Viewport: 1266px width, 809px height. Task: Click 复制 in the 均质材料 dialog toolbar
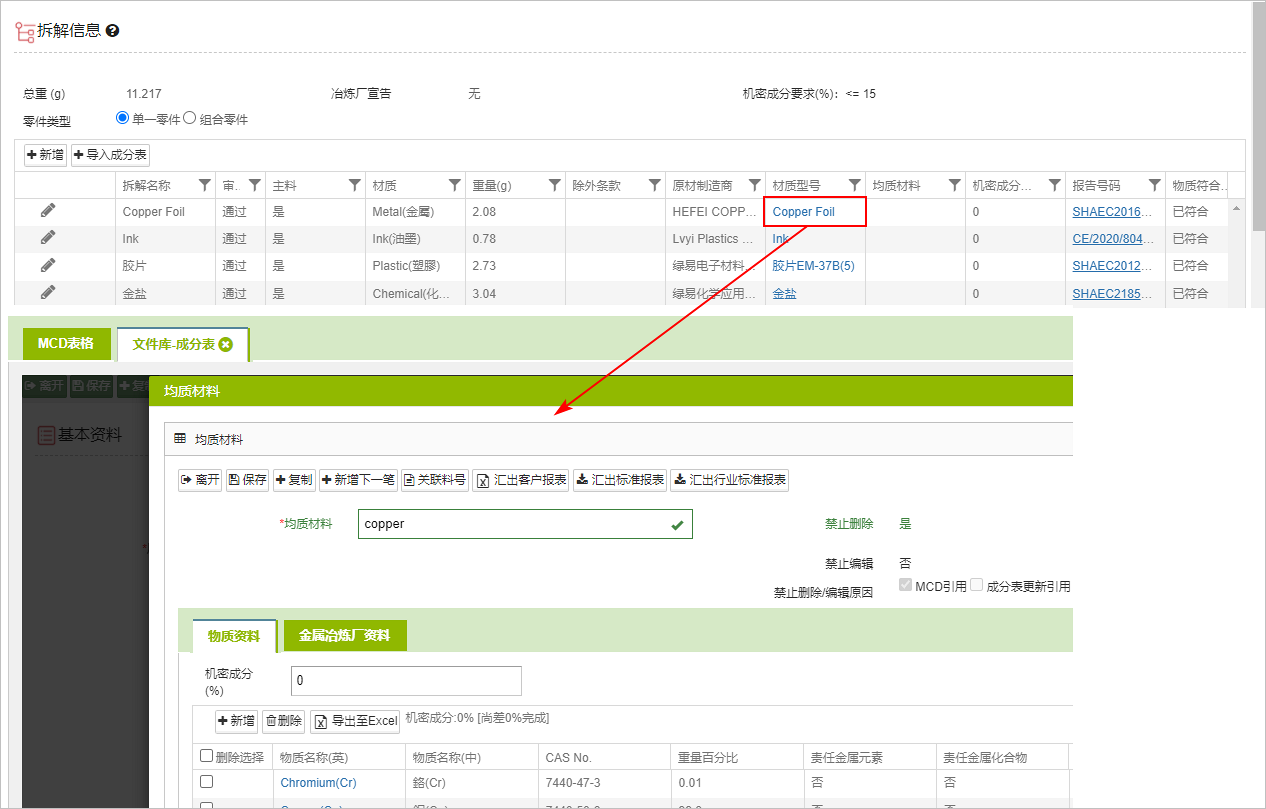(x=294, y=480)
